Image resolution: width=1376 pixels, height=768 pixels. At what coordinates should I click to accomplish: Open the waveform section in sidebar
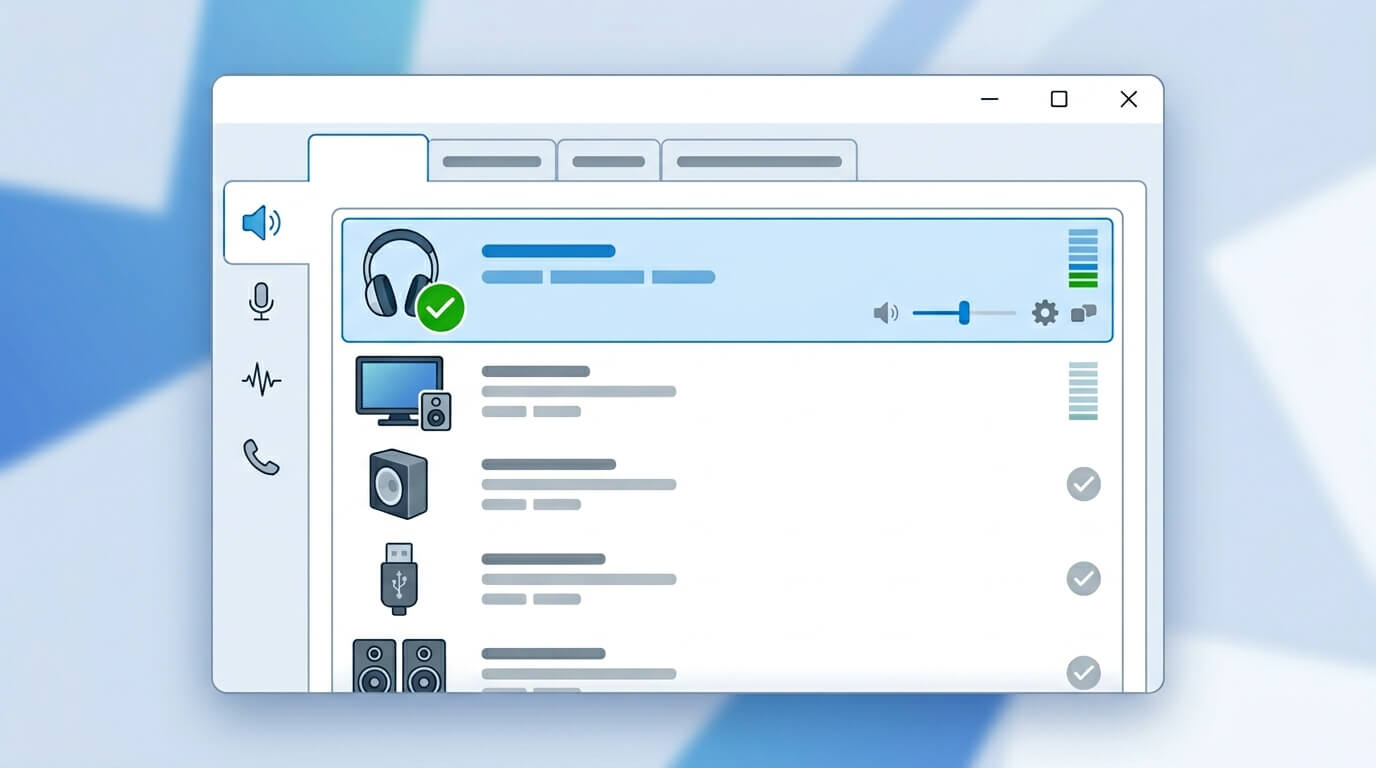(261, 379)
